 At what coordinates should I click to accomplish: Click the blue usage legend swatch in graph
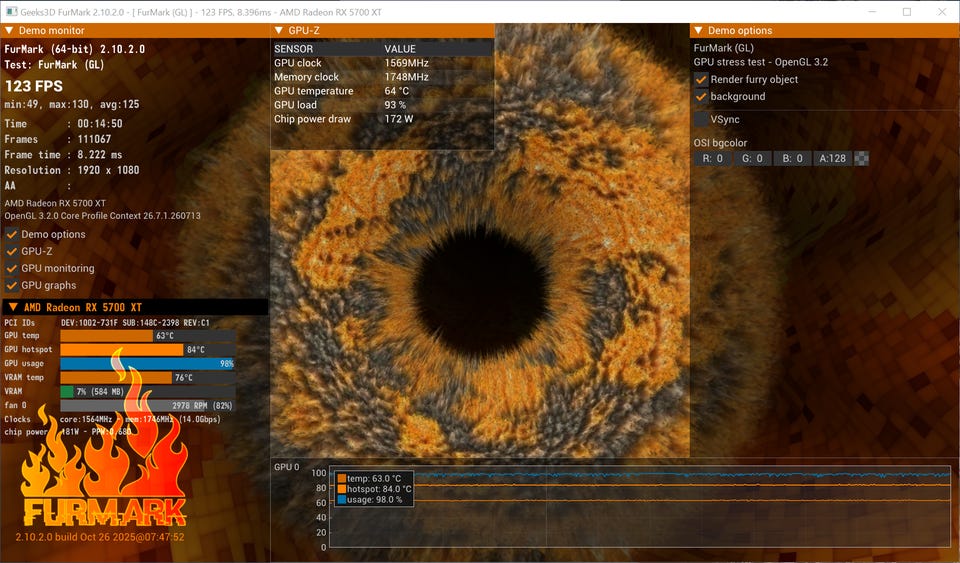(342, 499)
